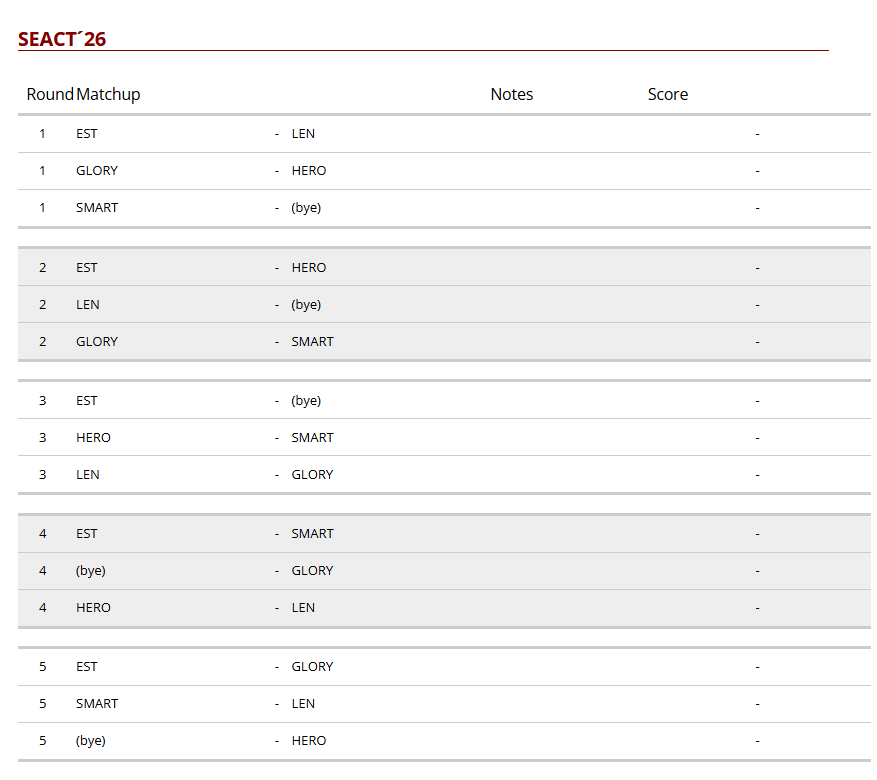Image resolution: width=877 pixels, height=780 pixels.
Task: Click GLORY in round 5 EST matchup
Action: [x=312, y=667]
